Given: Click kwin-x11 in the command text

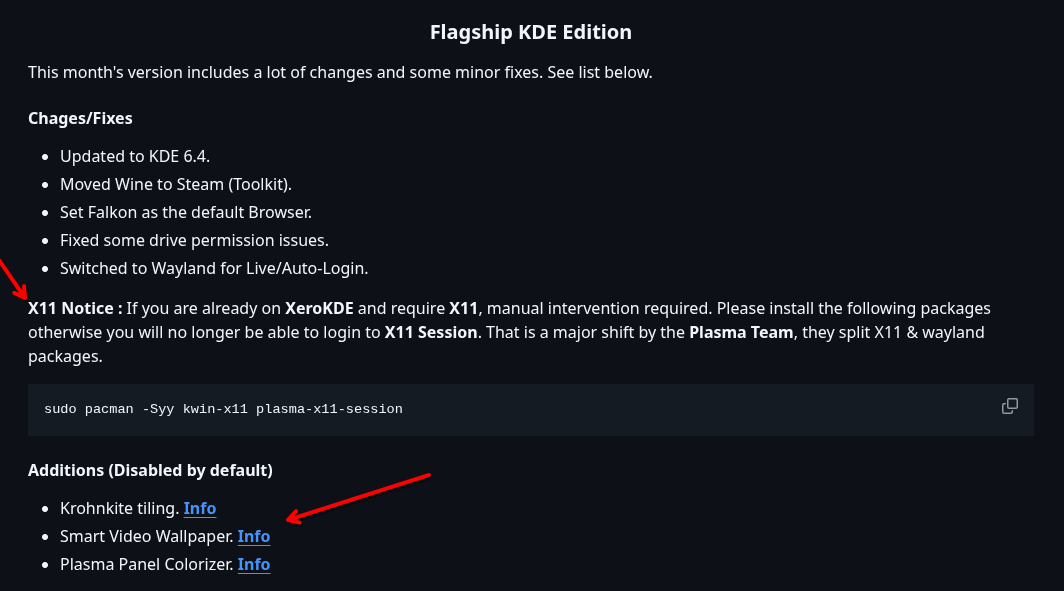Looking at the screenshot, I should click(215, 409).
